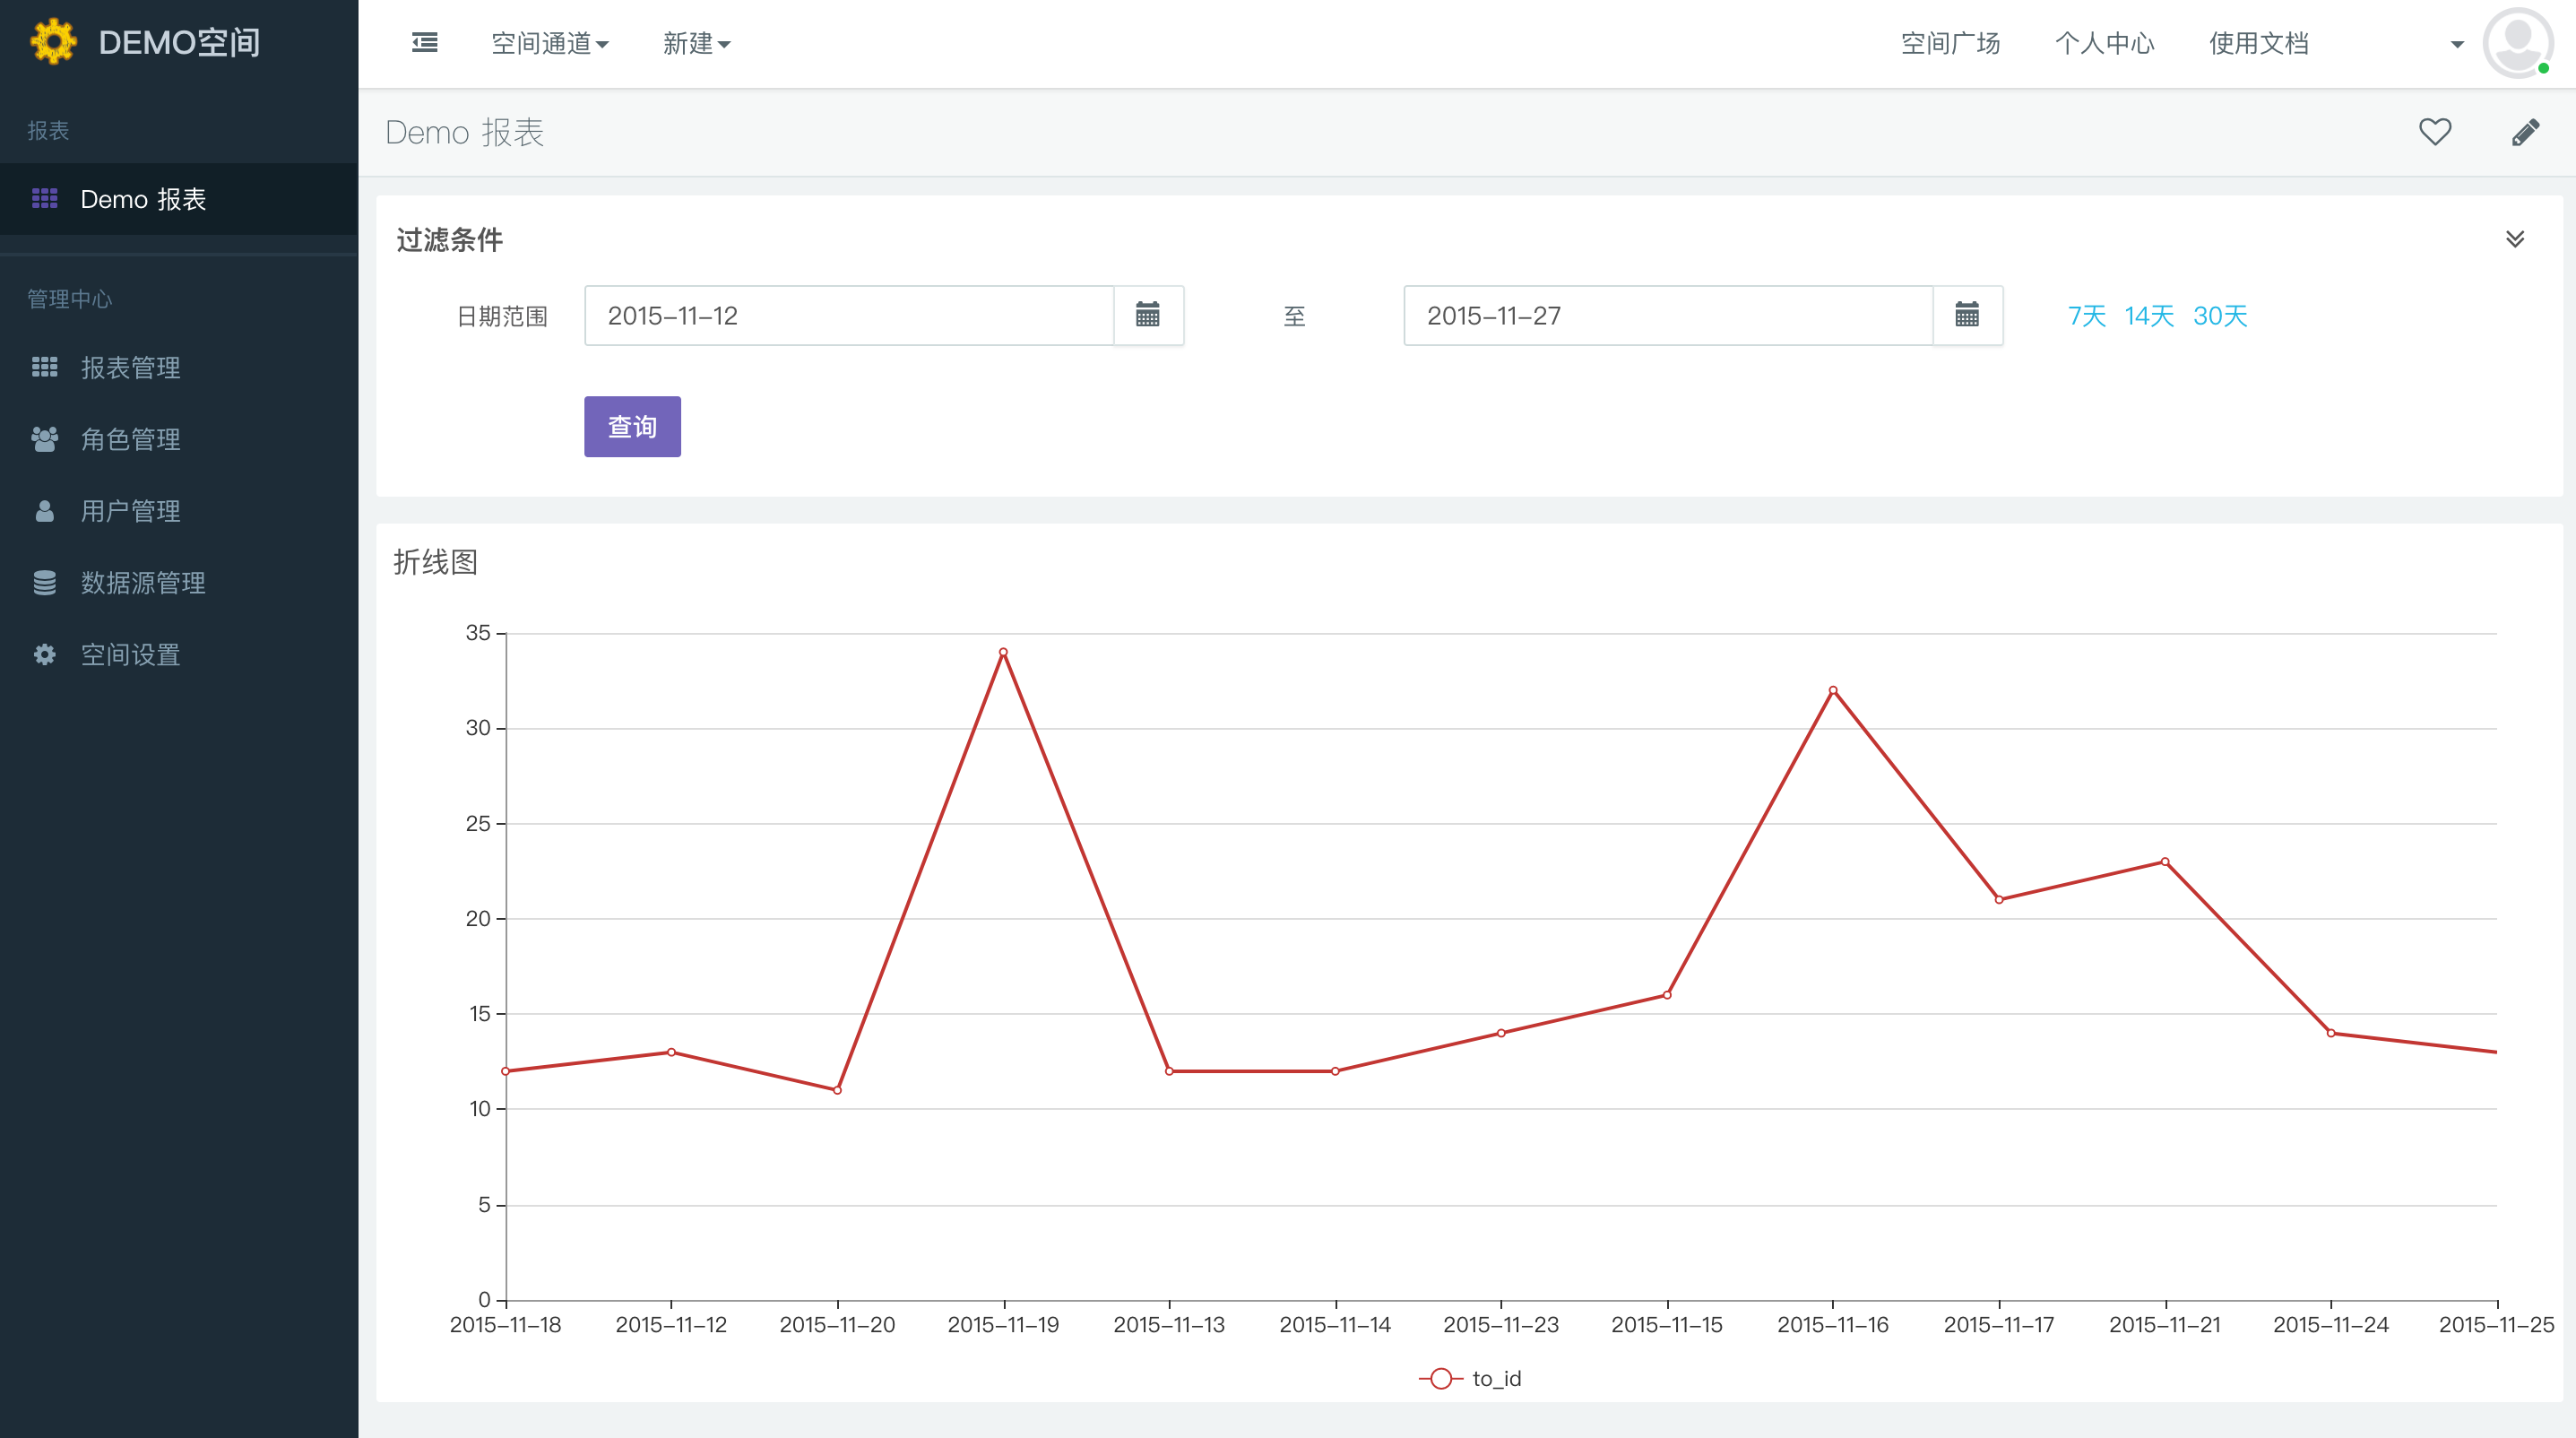Go to 角色管理 in sidebar

click(x=179, y=439)
